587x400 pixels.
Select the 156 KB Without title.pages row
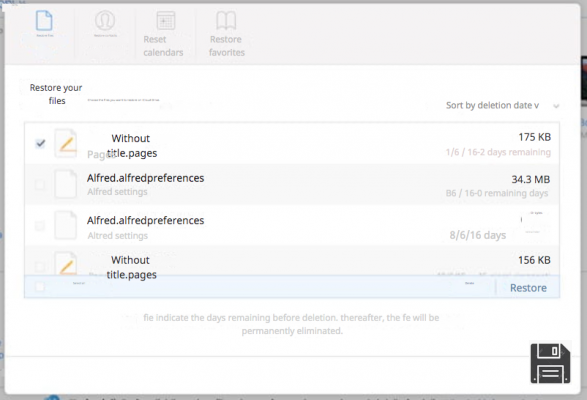point(292,261)
